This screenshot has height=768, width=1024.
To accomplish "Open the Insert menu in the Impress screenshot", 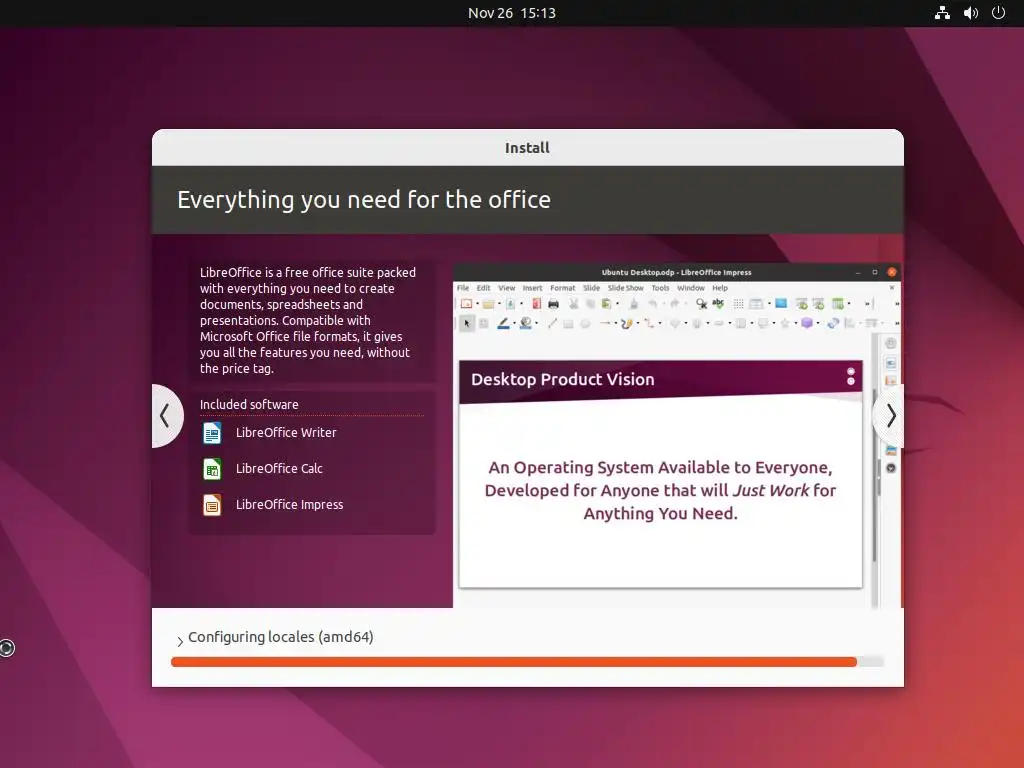I will point(532,288).
